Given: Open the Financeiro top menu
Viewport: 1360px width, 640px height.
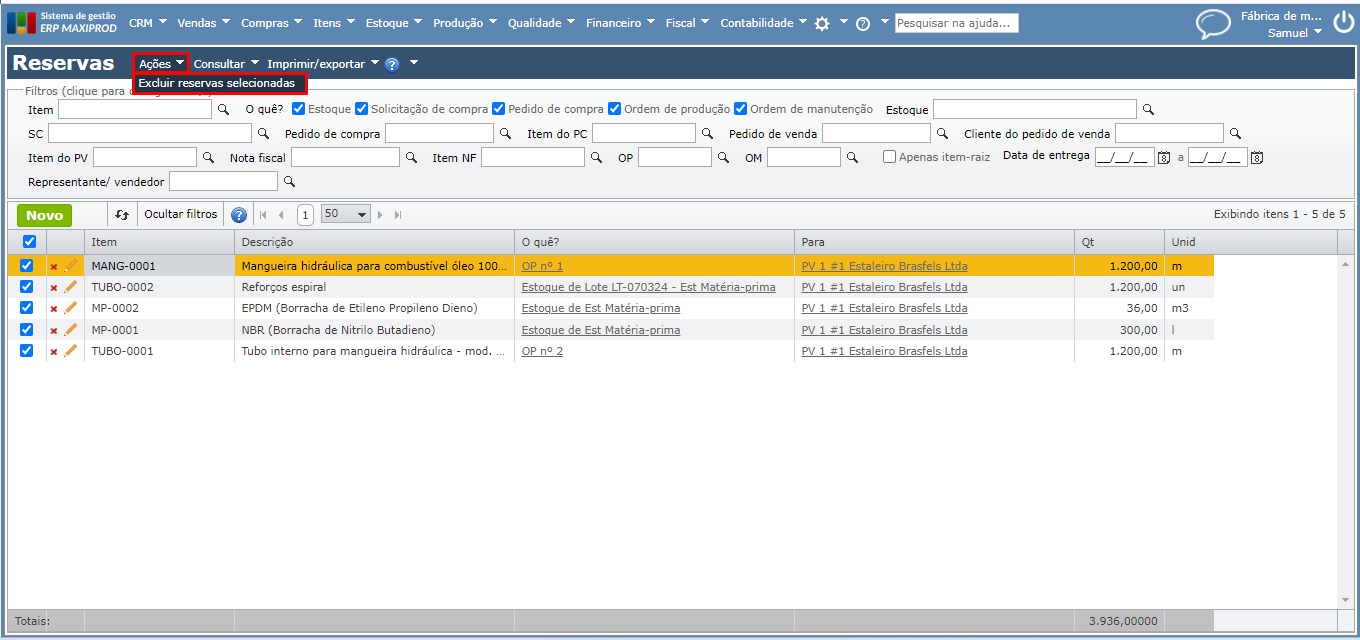Looking at the screenshot, I should pyautogui.click(x=620, y=23).
